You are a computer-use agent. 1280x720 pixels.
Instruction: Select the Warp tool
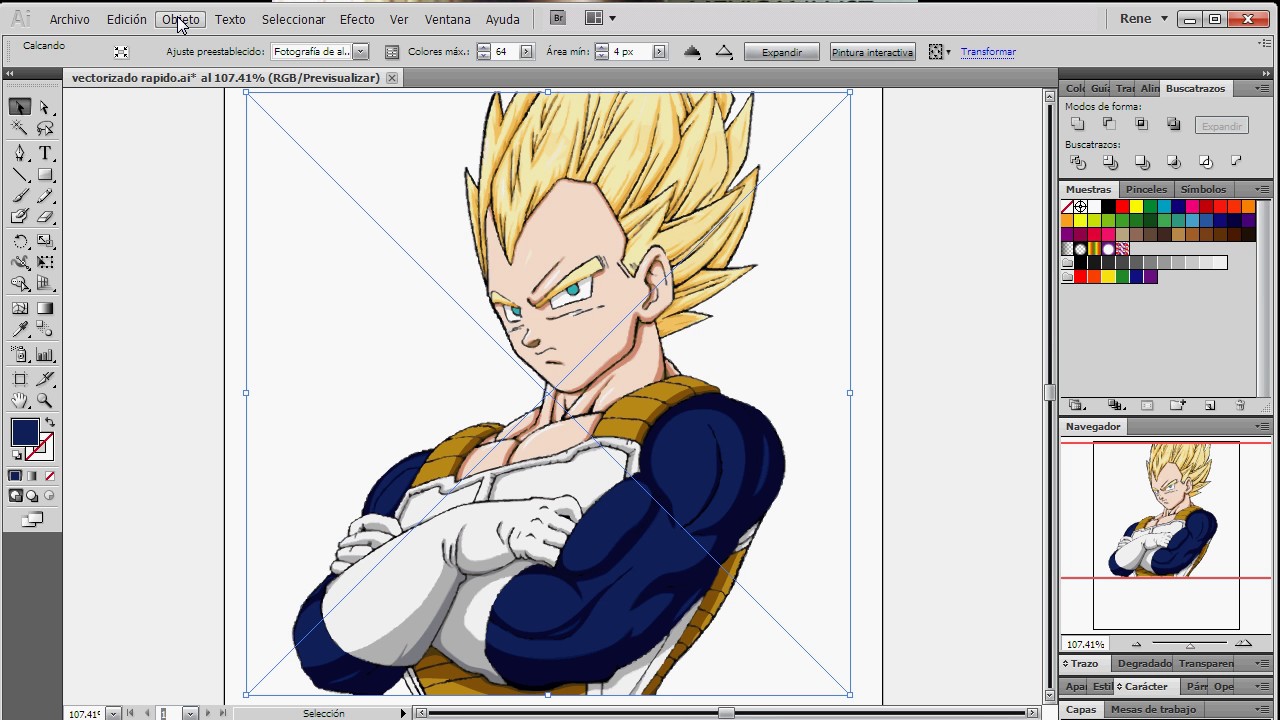20,263
